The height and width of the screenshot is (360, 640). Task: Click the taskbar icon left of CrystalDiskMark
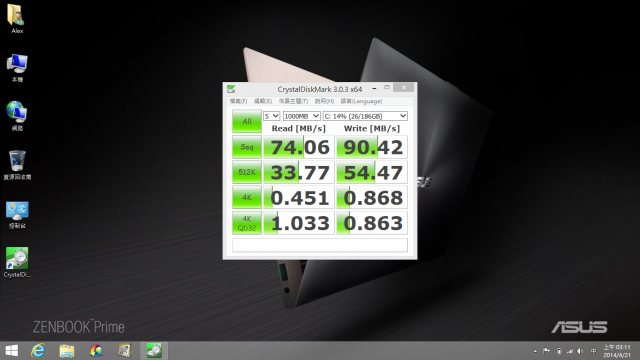(x=125, y=351)
